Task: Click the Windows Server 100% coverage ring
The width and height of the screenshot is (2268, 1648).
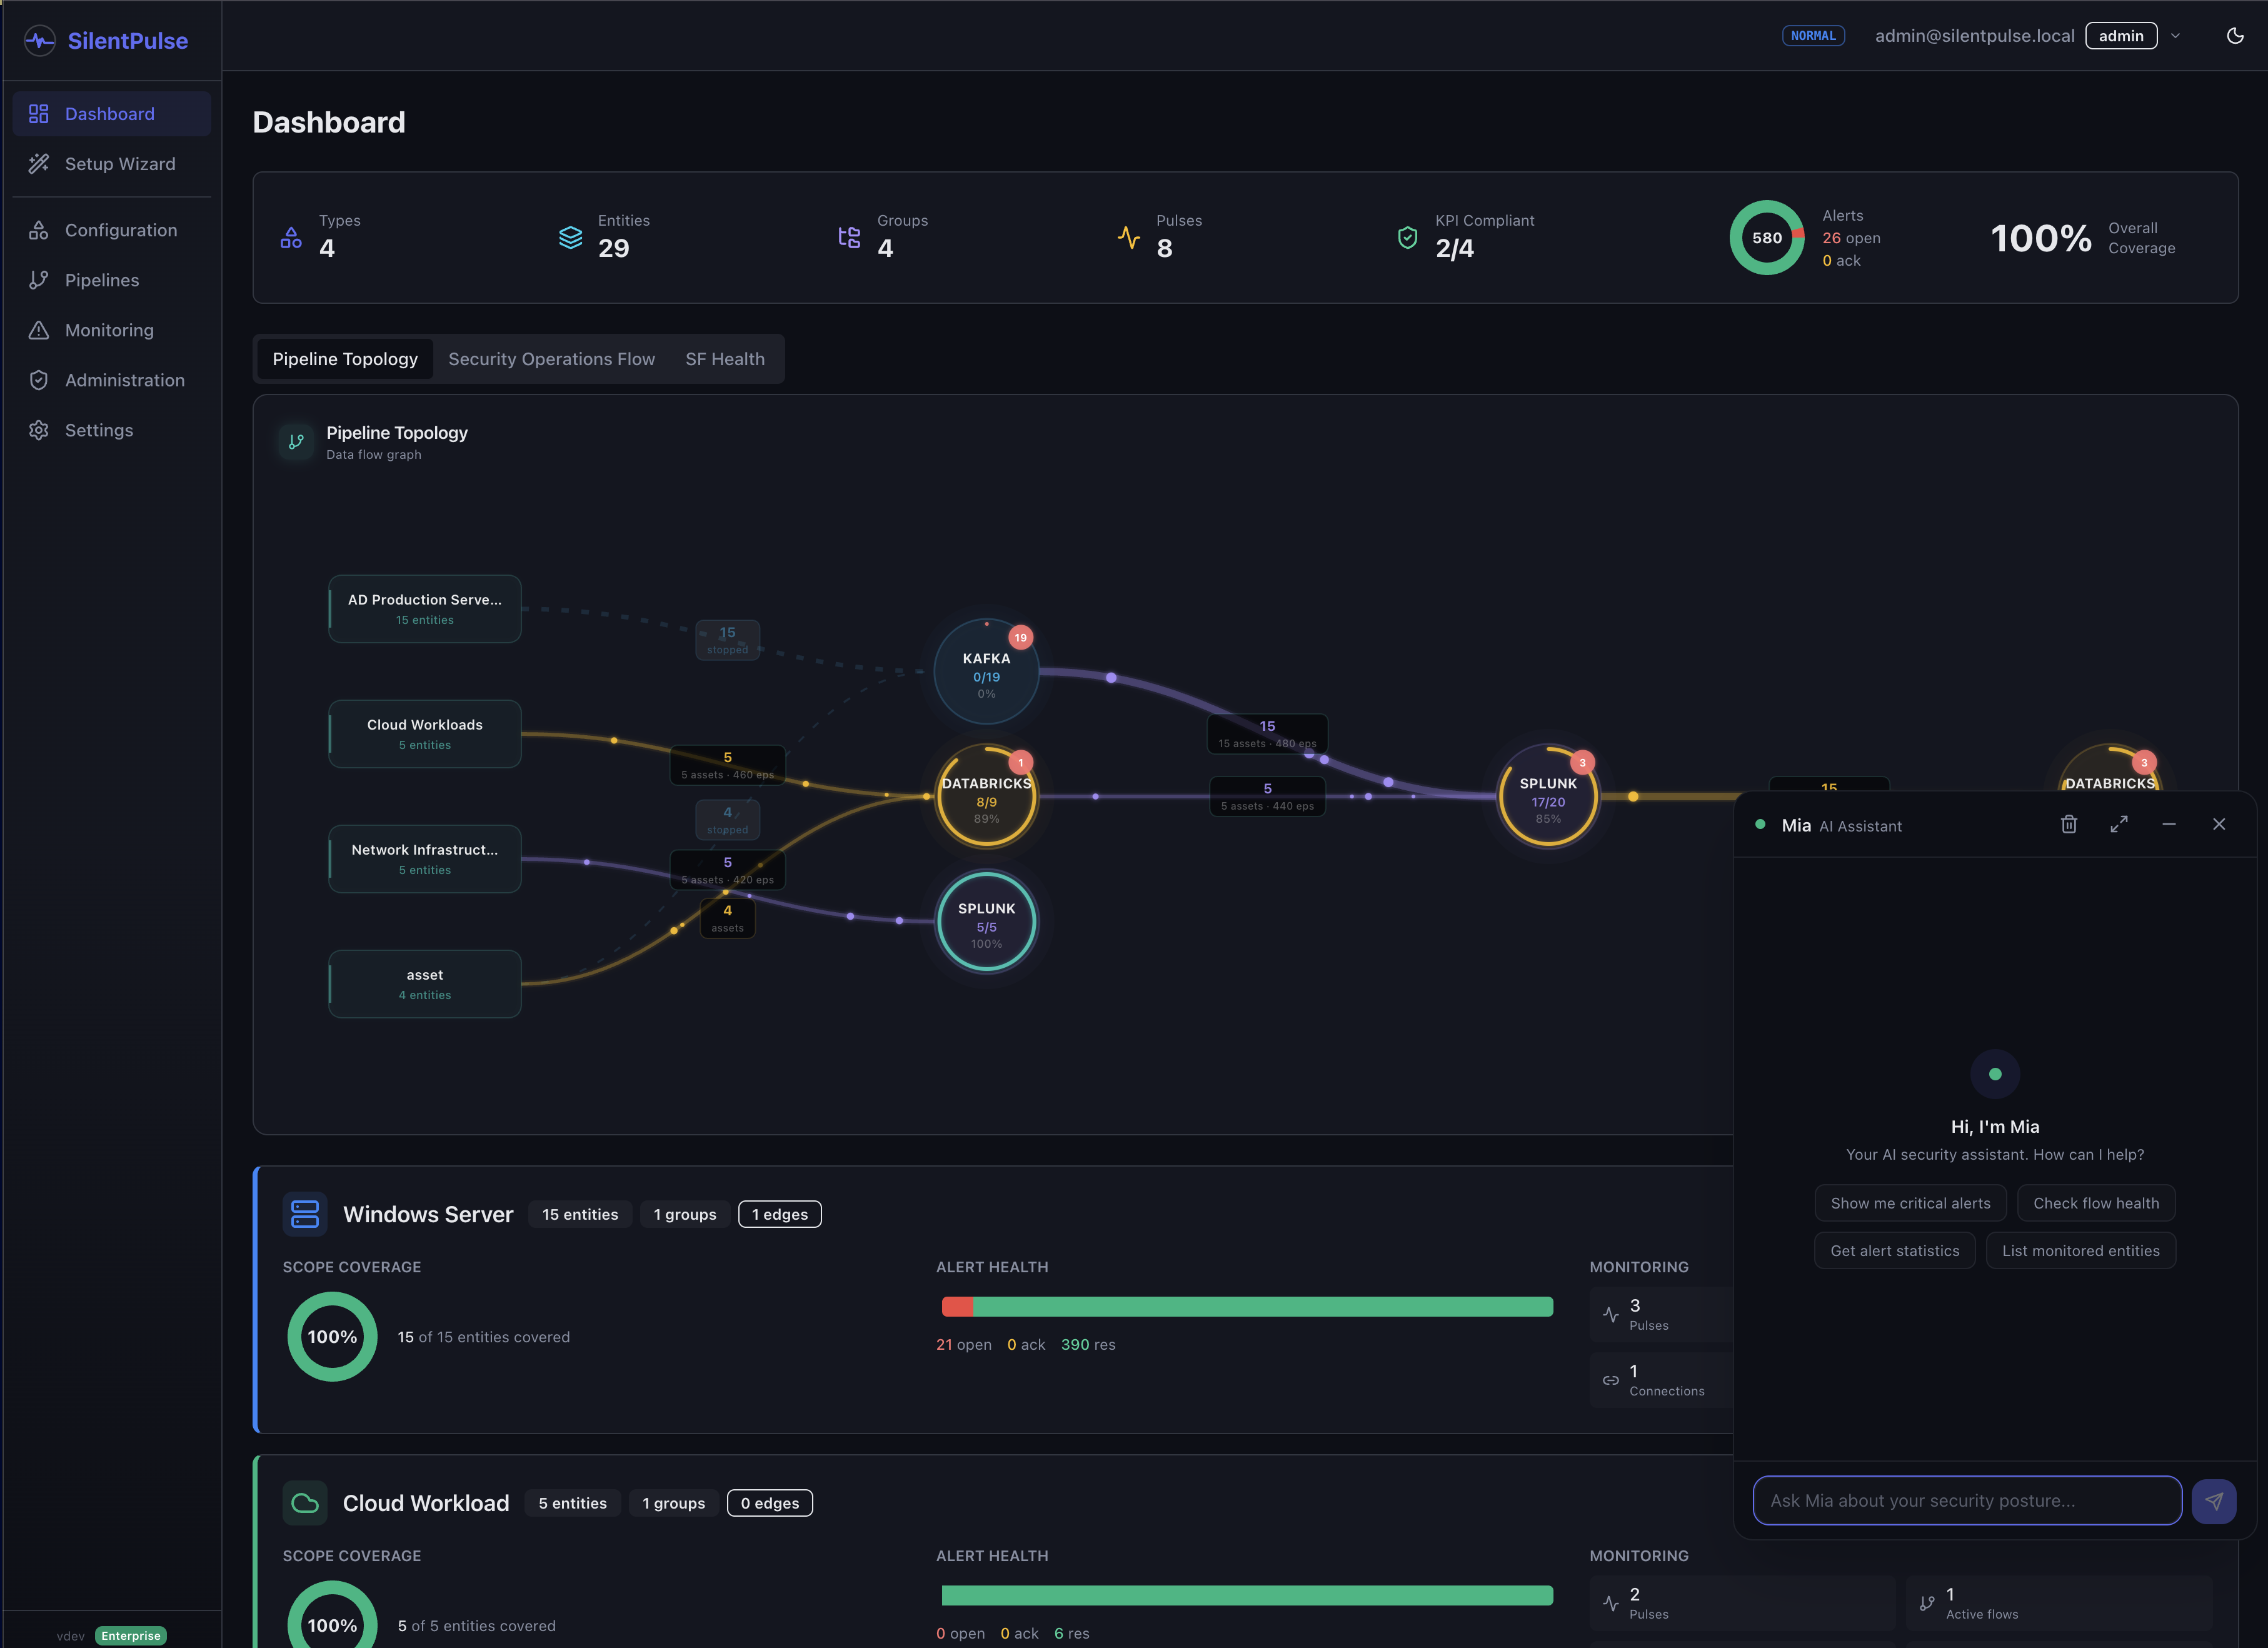Action: (332, 1336)
